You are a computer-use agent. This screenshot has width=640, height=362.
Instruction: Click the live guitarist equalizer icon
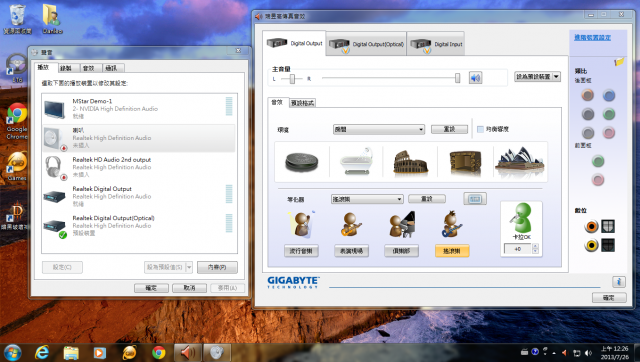[351, 224]
